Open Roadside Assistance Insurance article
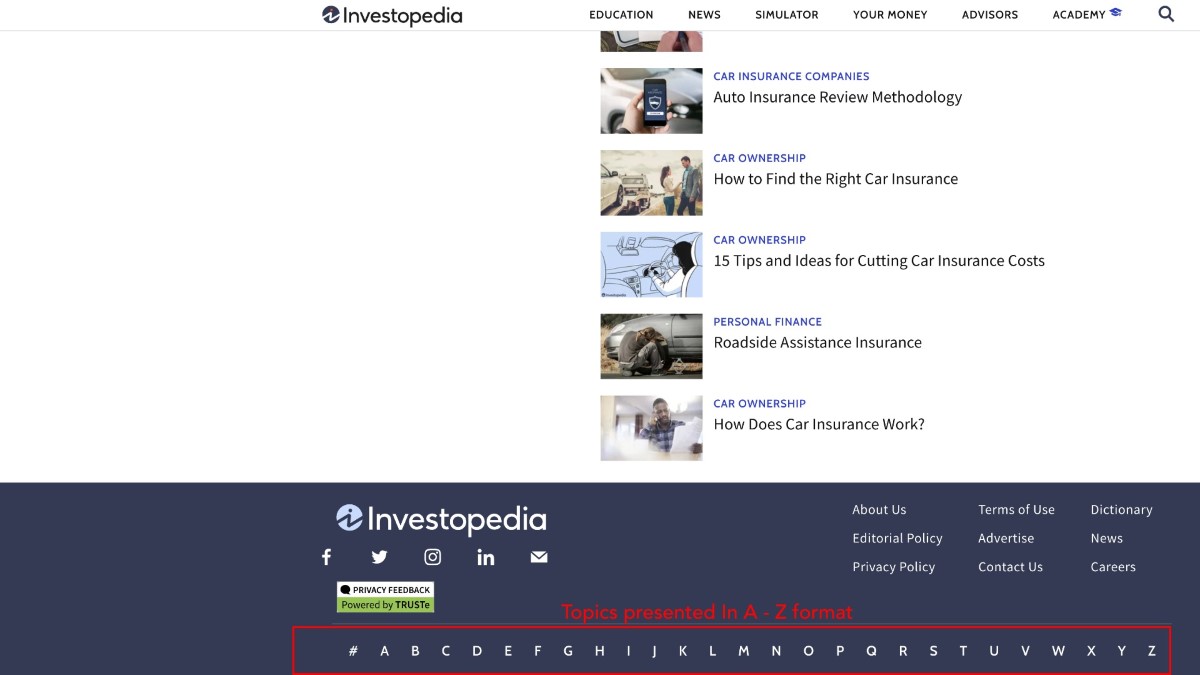Screen dimensions: 1200x675 tap(818, 343)
